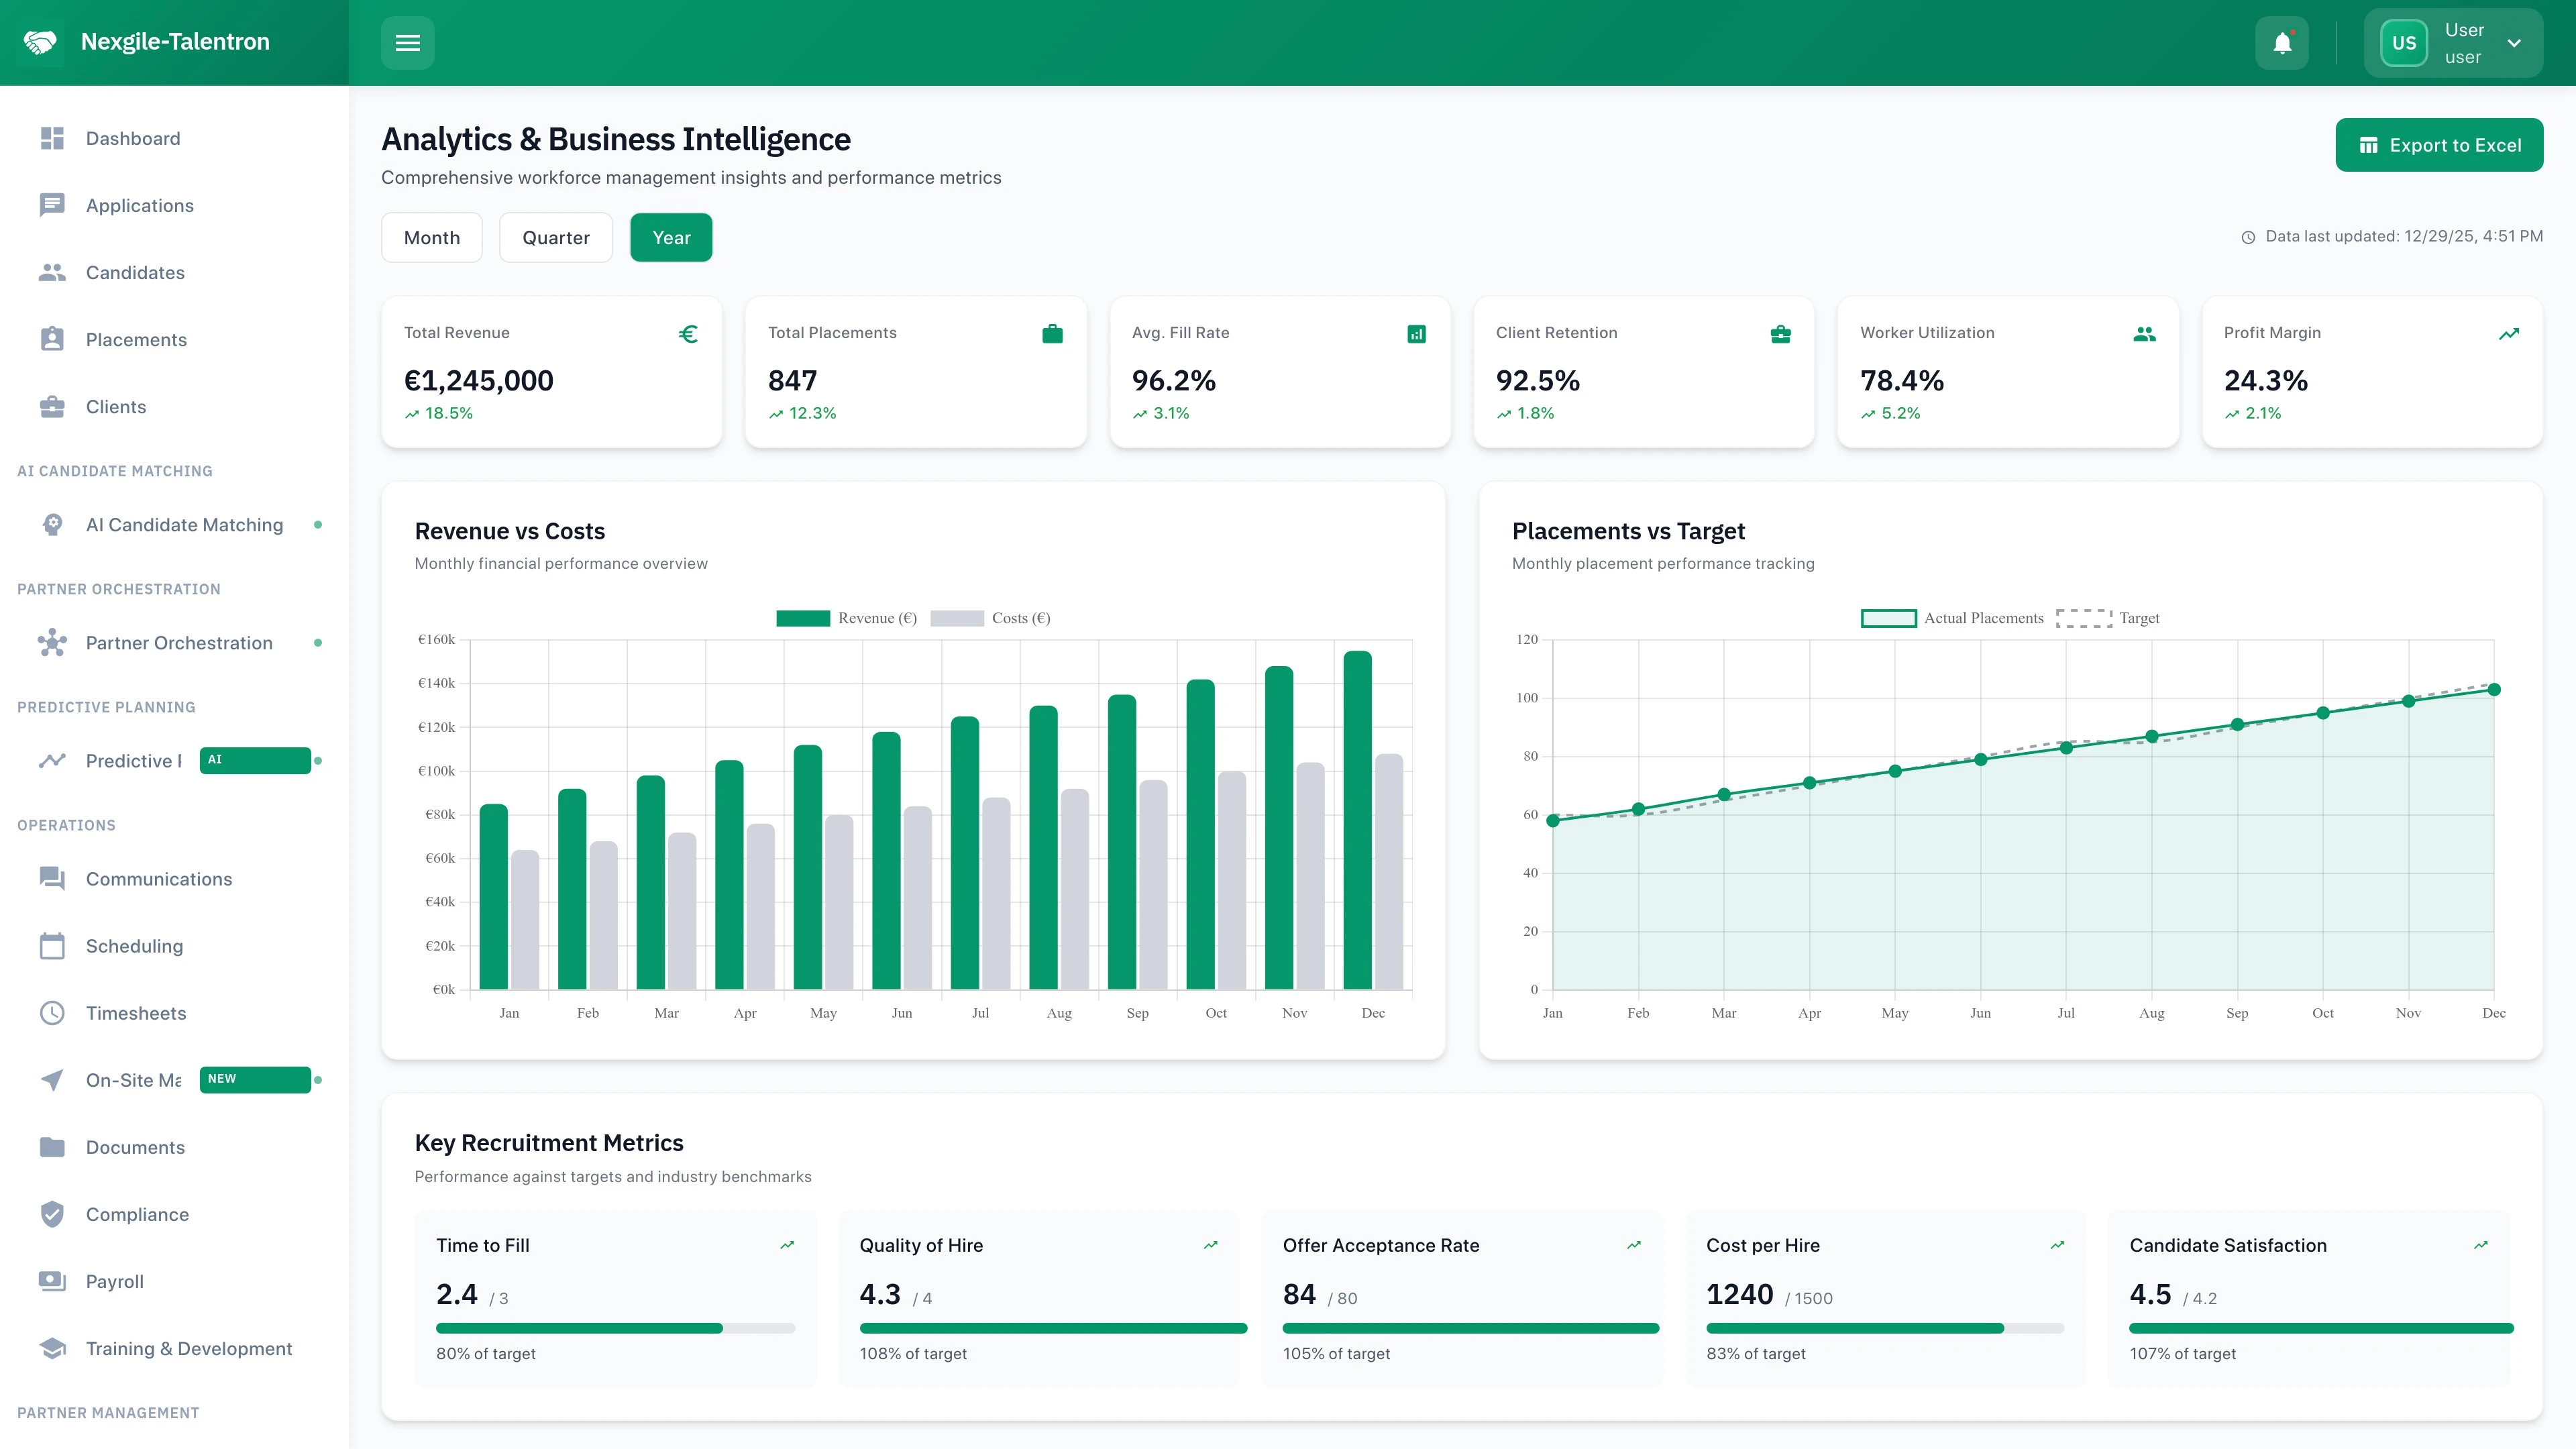Click the Export to Excel button
The height and width of the screenshot is (1449, 2576).
coord(2440,144)
